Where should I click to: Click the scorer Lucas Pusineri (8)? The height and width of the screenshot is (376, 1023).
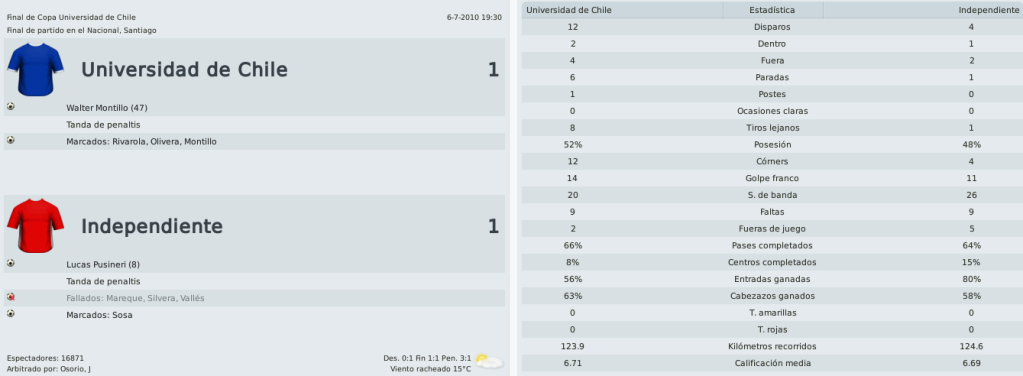pyautogui.click(x=103, y=264)
